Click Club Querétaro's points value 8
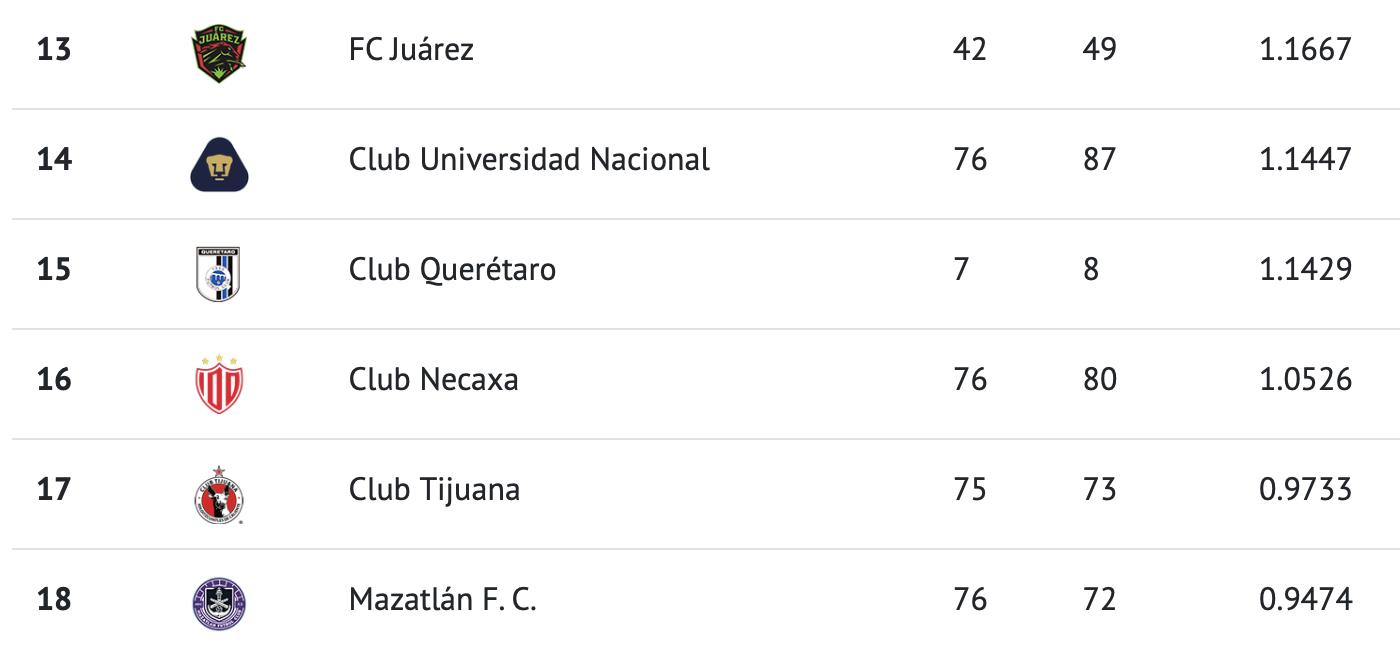1400x660 pixels. click(1090, 270)
